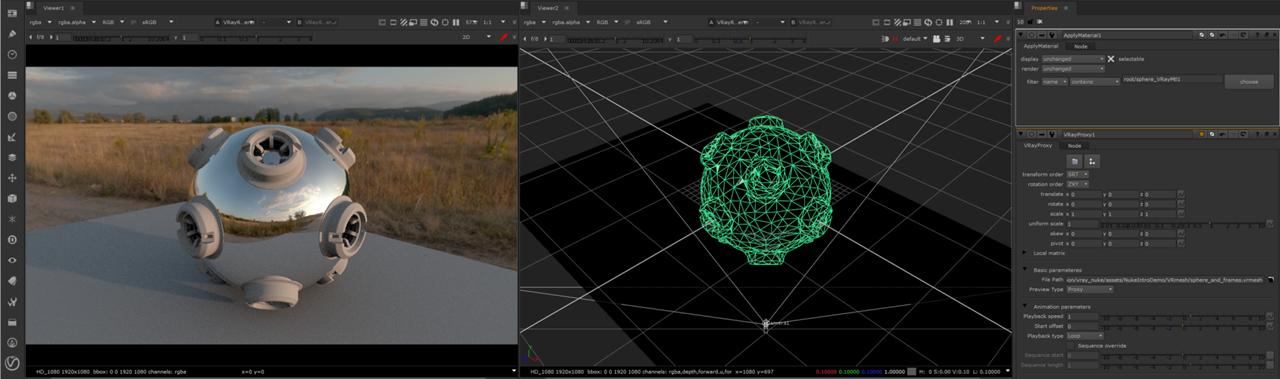1280x379 pixels.
Task: Switch to the Viewer2 tab
Action: click(x=547, y=7)
